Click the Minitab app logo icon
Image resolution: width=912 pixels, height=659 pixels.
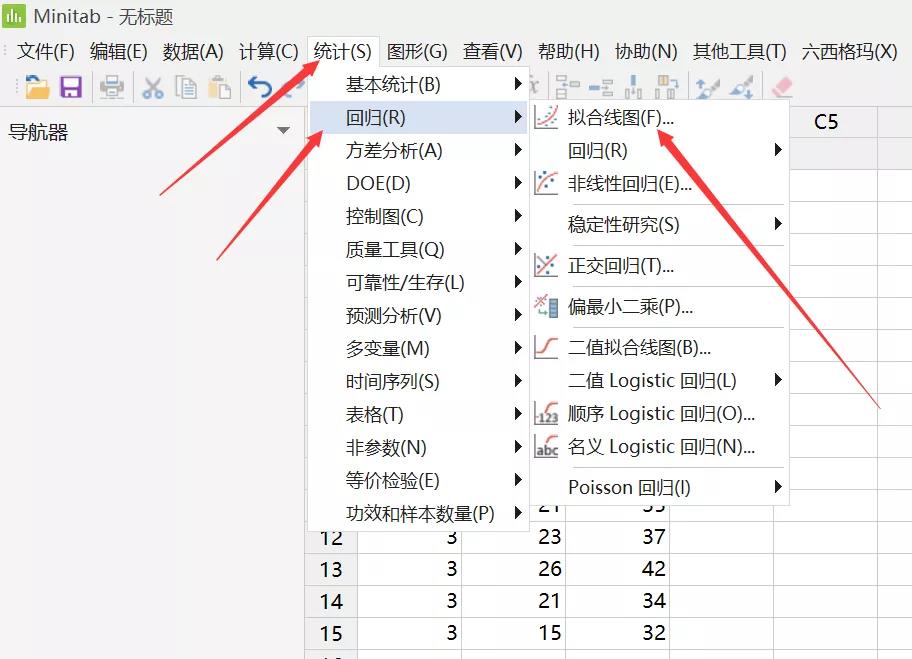pos(14,16)
